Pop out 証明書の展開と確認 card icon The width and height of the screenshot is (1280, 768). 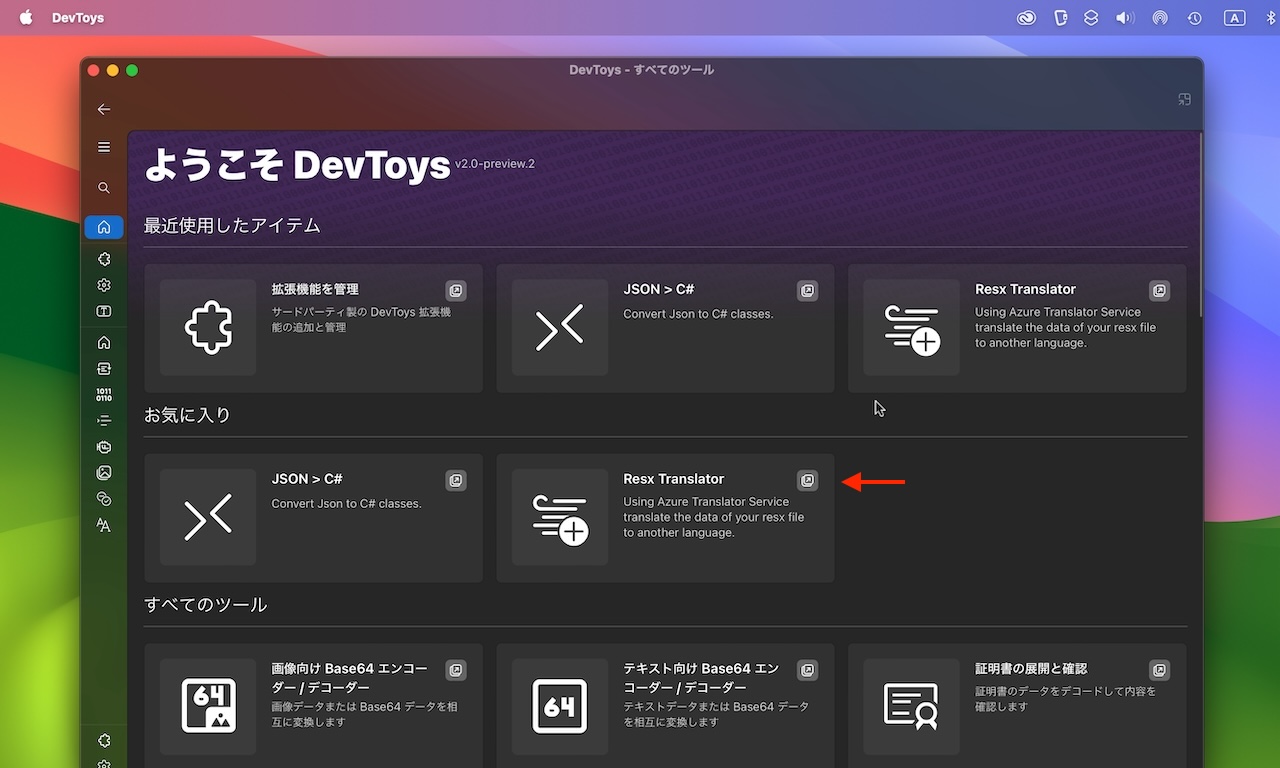pyautogui.click(x=1159, y=670)
